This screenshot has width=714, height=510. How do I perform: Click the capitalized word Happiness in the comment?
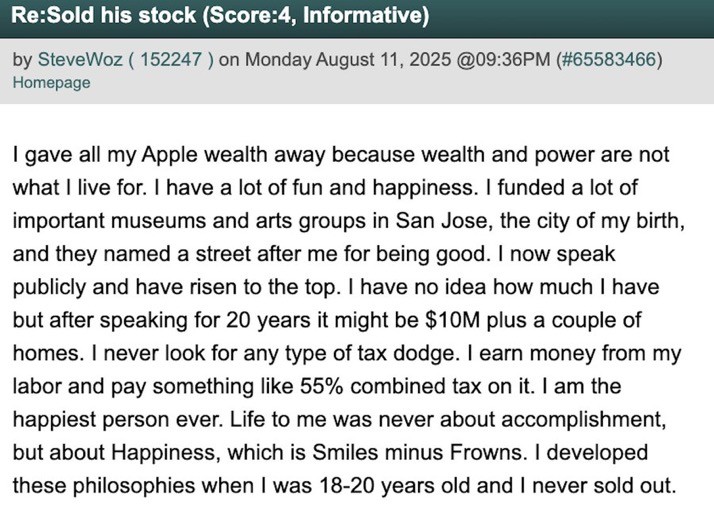166,454
